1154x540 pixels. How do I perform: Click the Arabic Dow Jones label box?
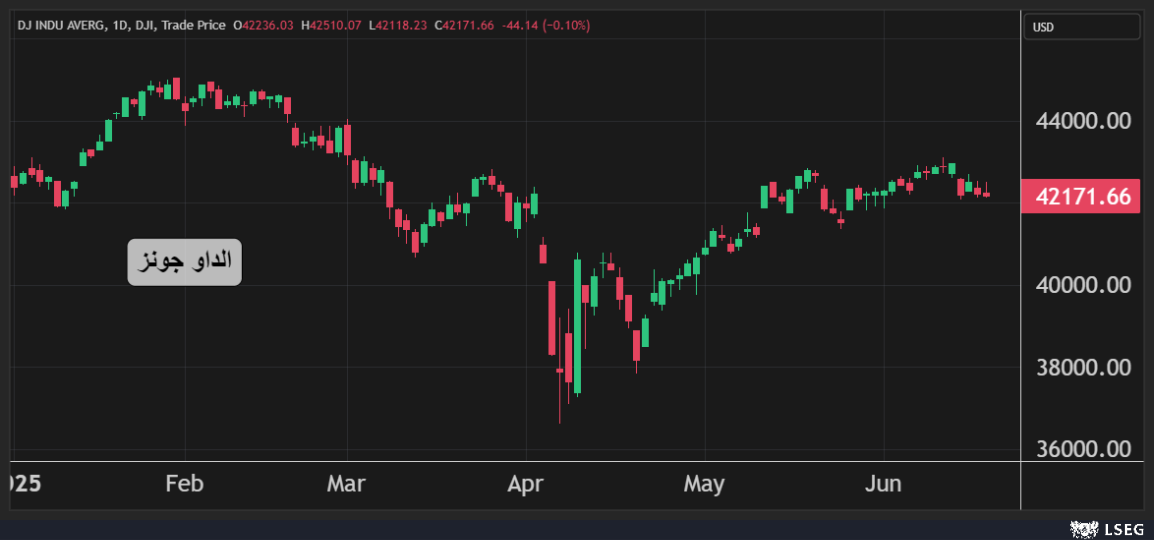pyautogui.click(x=185, y=261)
